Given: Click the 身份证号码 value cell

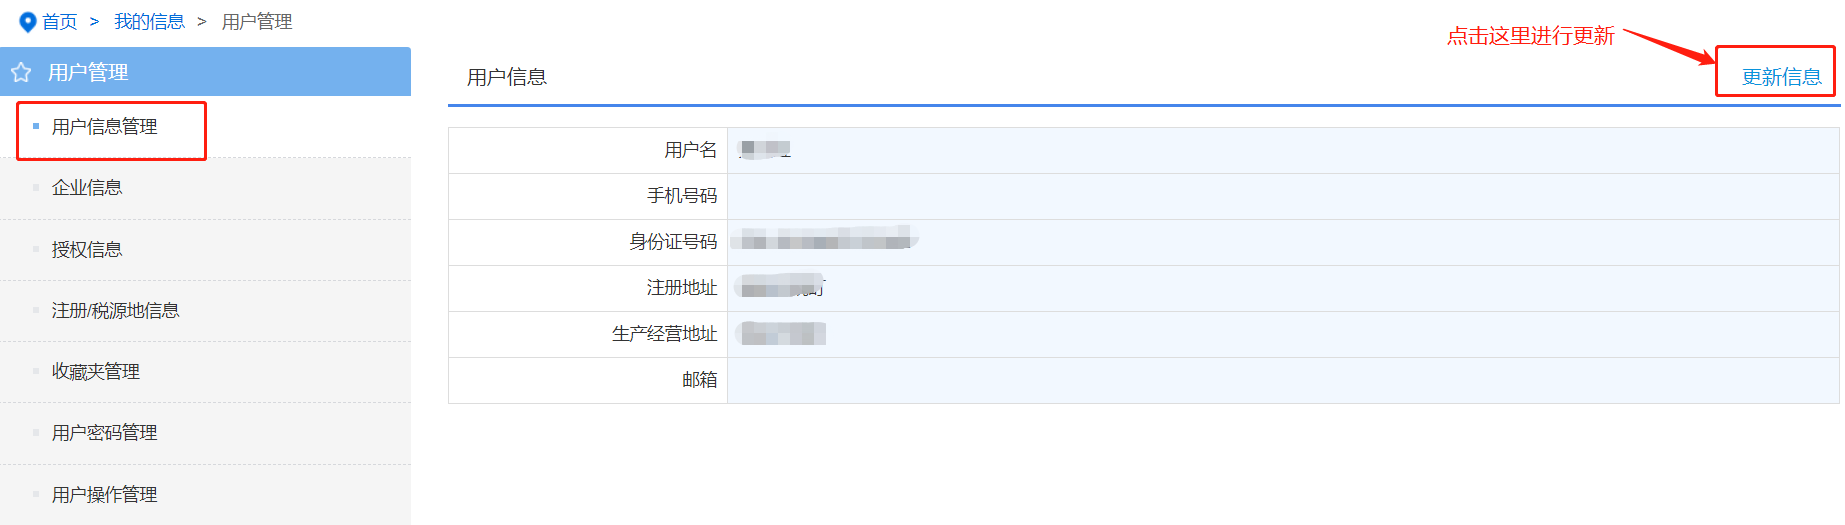Looking at the screenshot, I should point(1282,242).
